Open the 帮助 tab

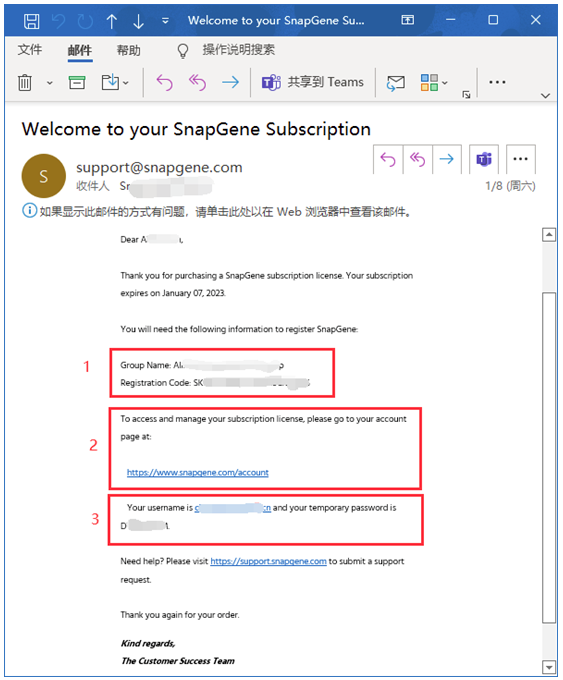[x=128, y=50]
